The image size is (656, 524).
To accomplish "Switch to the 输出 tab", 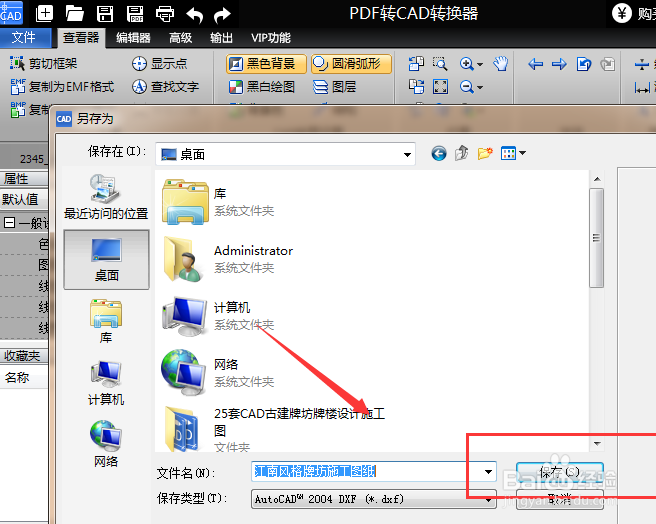I will click(x=221, y=38).
